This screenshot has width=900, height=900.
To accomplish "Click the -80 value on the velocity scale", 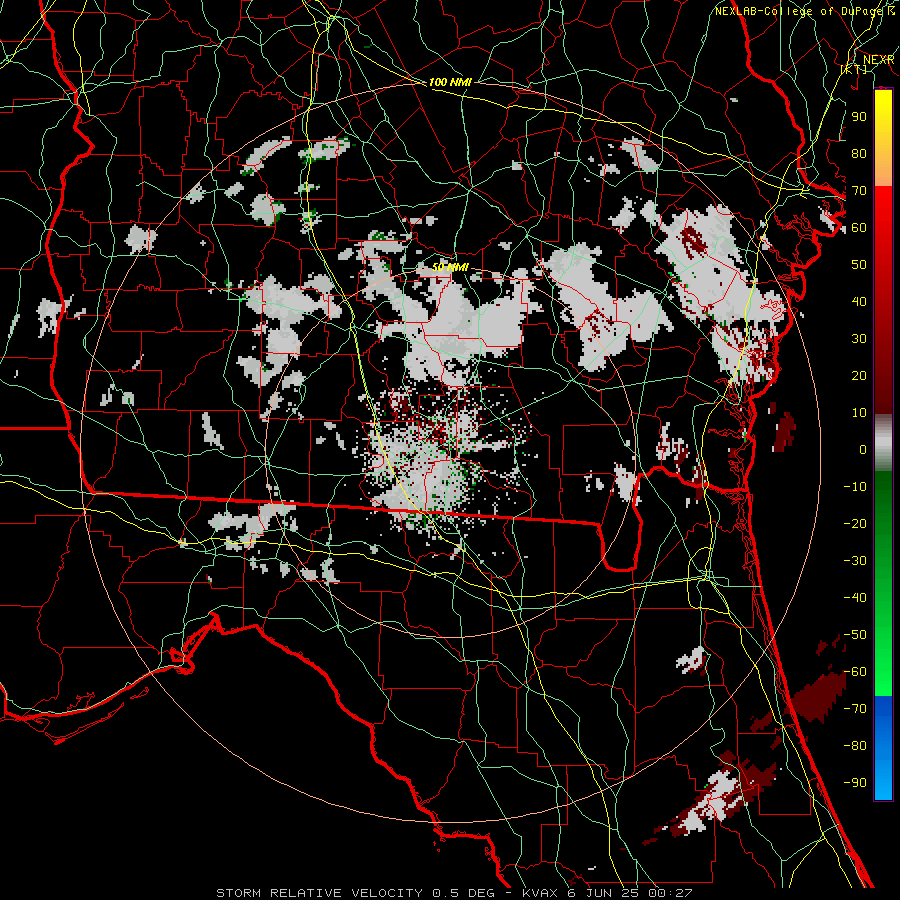I will [855, 746].
